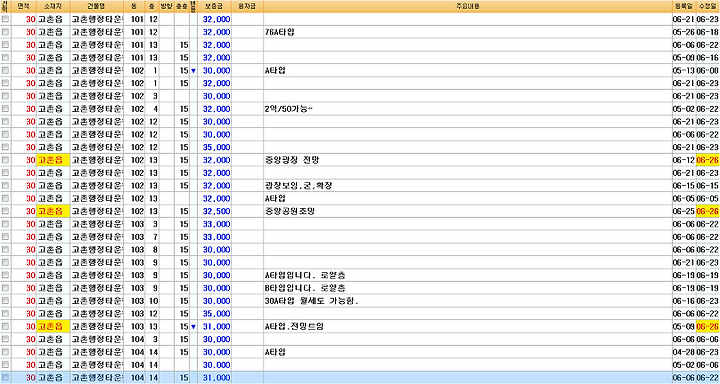Tick the checkbox for the 30A타입 월세도 가능함 row
720x384 pixels.
[5, 301]
